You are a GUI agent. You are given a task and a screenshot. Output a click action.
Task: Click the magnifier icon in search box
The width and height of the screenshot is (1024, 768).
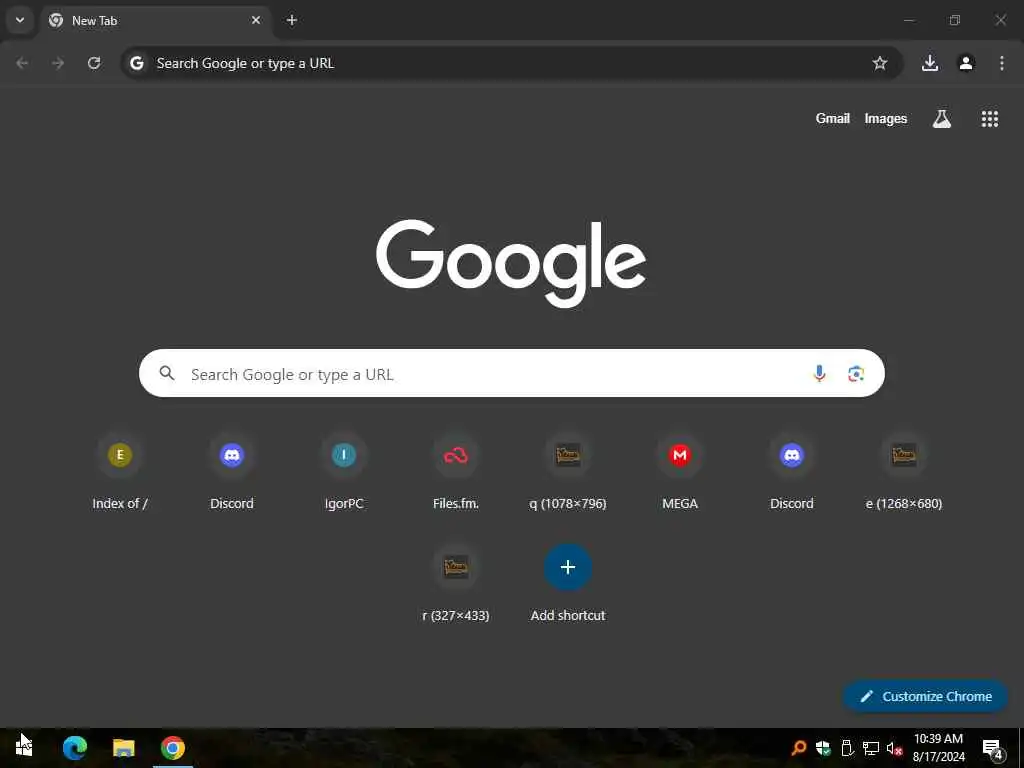tap(167, 373)
